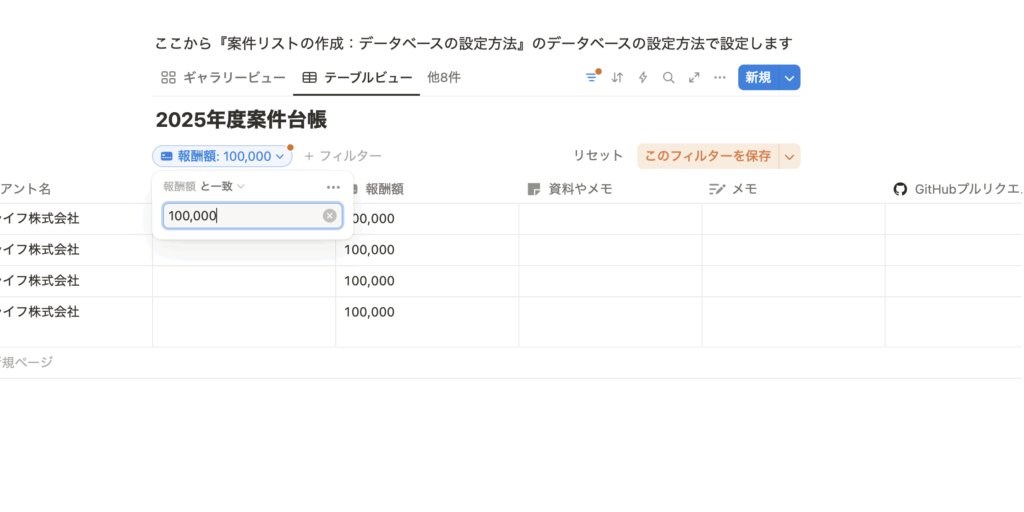This screenshot has width=1024, height=512.
Task: Click the filter icon in the view toolbar
Action: (x=591, y=78)
